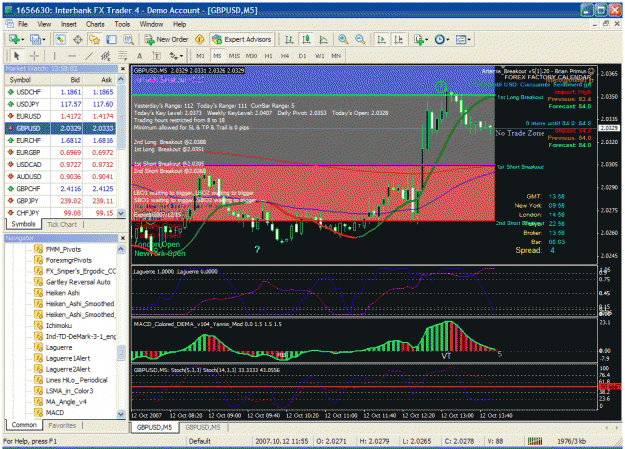Expand the Profiles dropdown arrow
625x449 pixels.
43,39
